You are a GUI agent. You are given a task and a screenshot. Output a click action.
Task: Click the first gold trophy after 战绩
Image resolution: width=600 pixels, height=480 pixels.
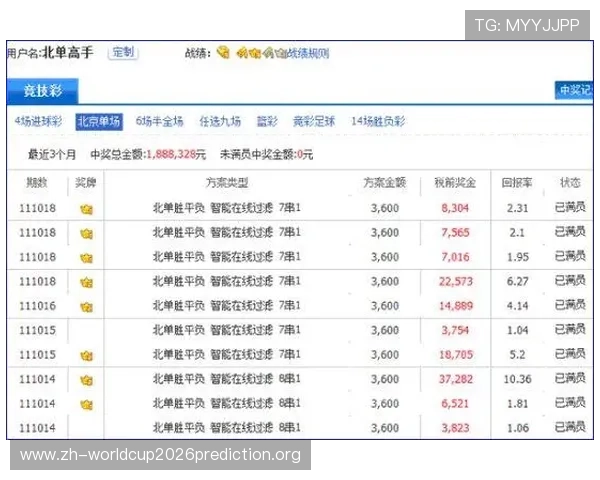point(223,52)
